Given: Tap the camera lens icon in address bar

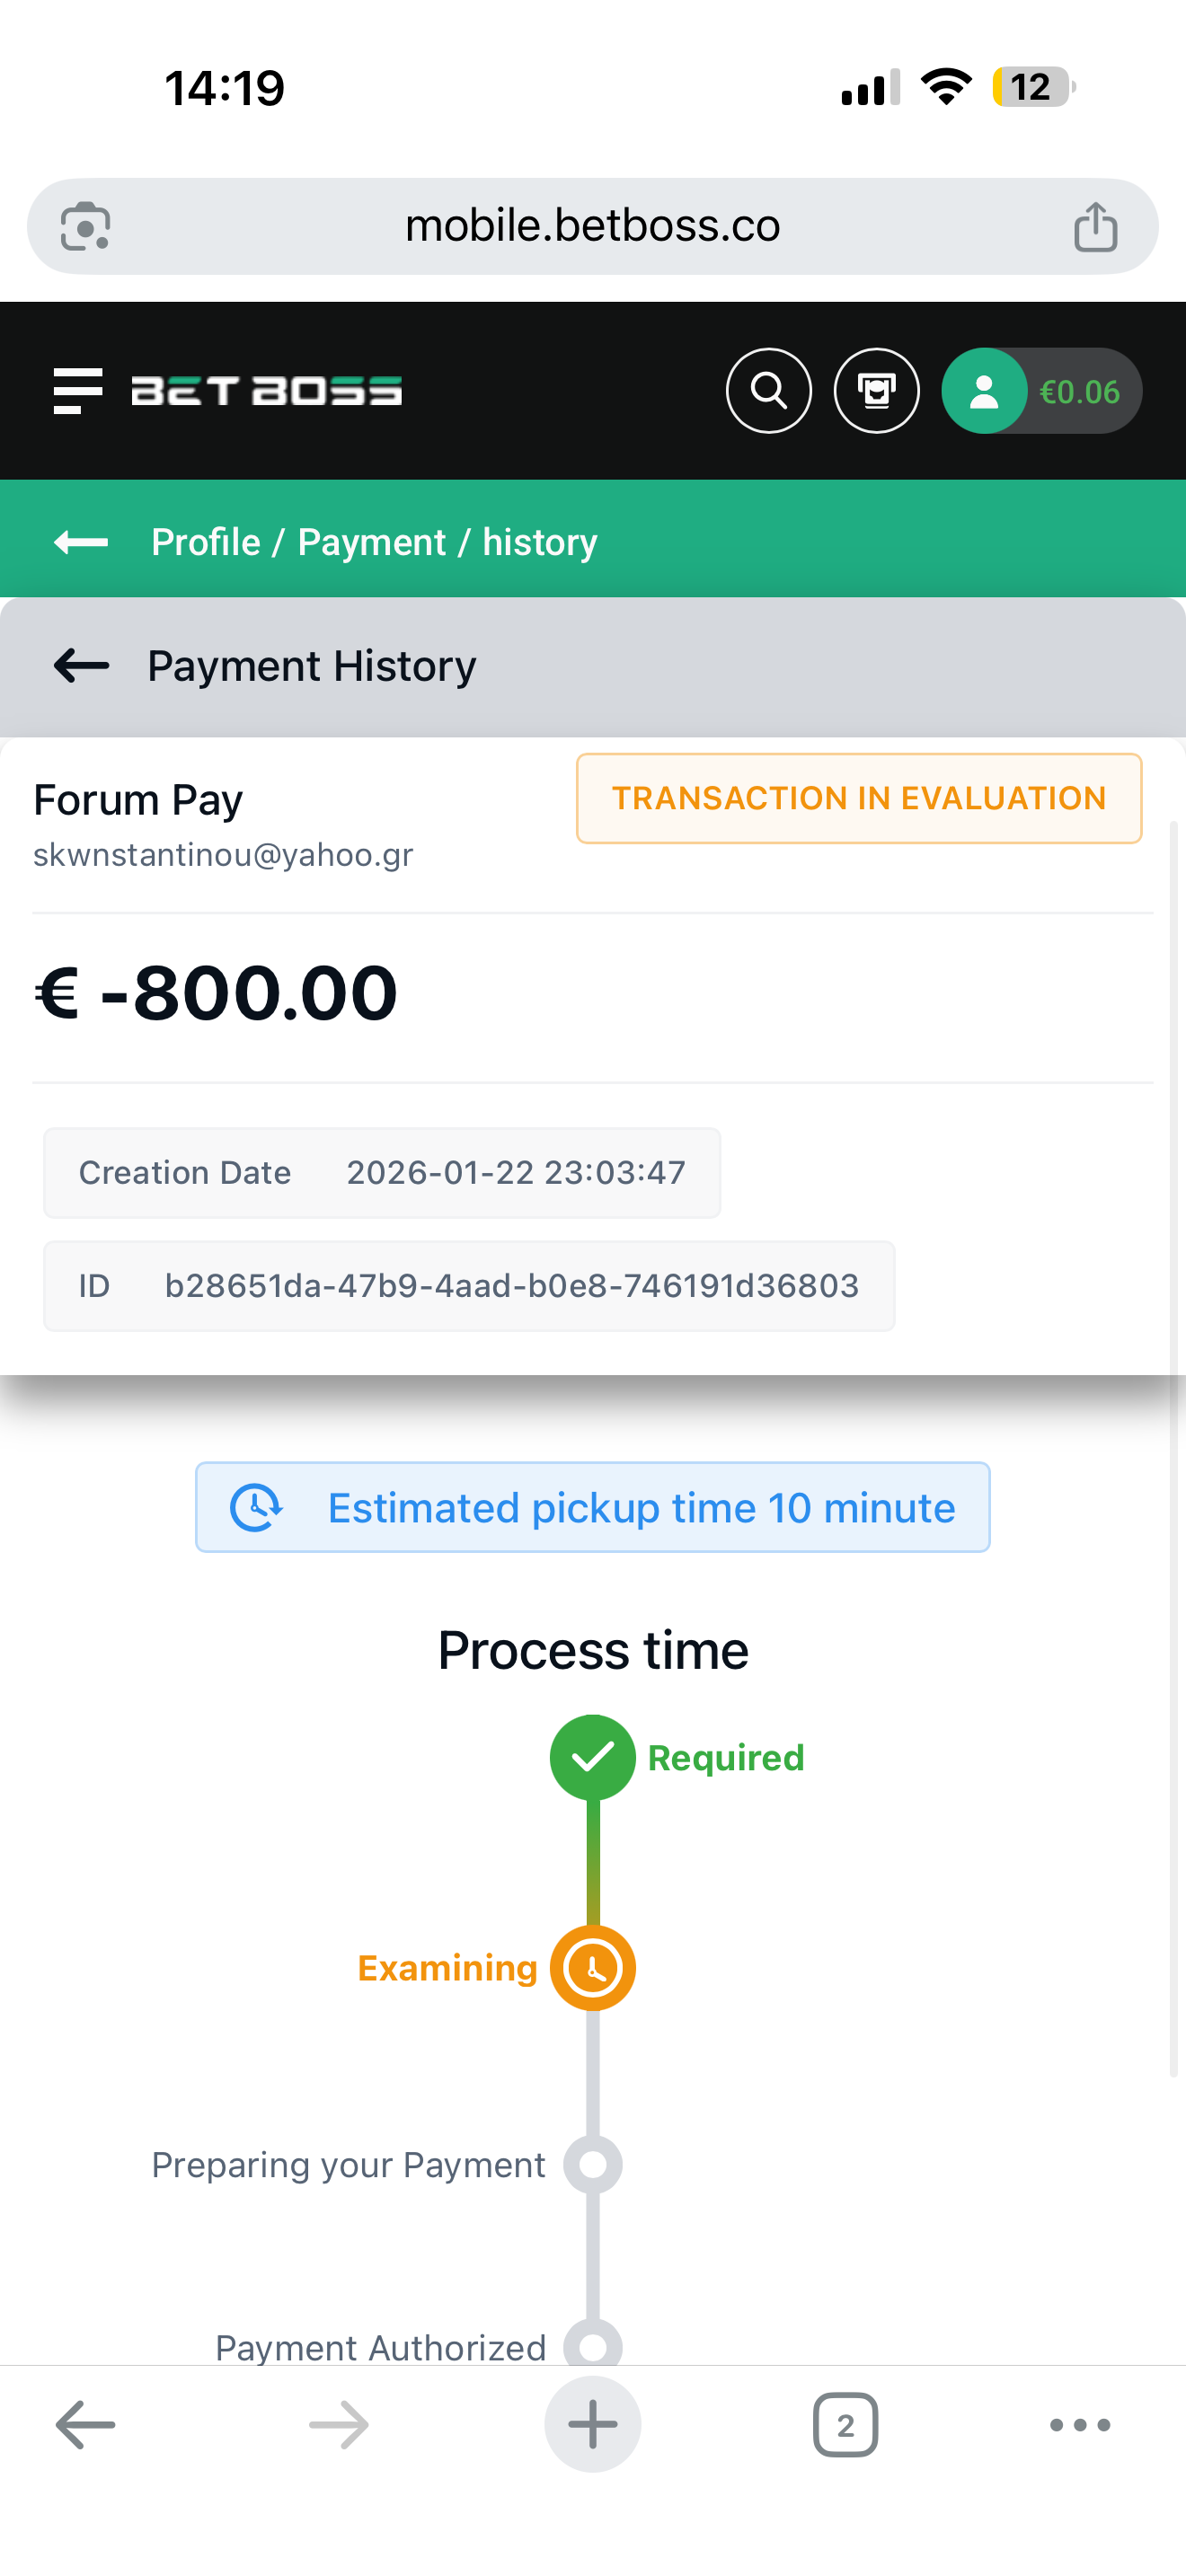Looking at the screenshot, I should tap(86, 226).
